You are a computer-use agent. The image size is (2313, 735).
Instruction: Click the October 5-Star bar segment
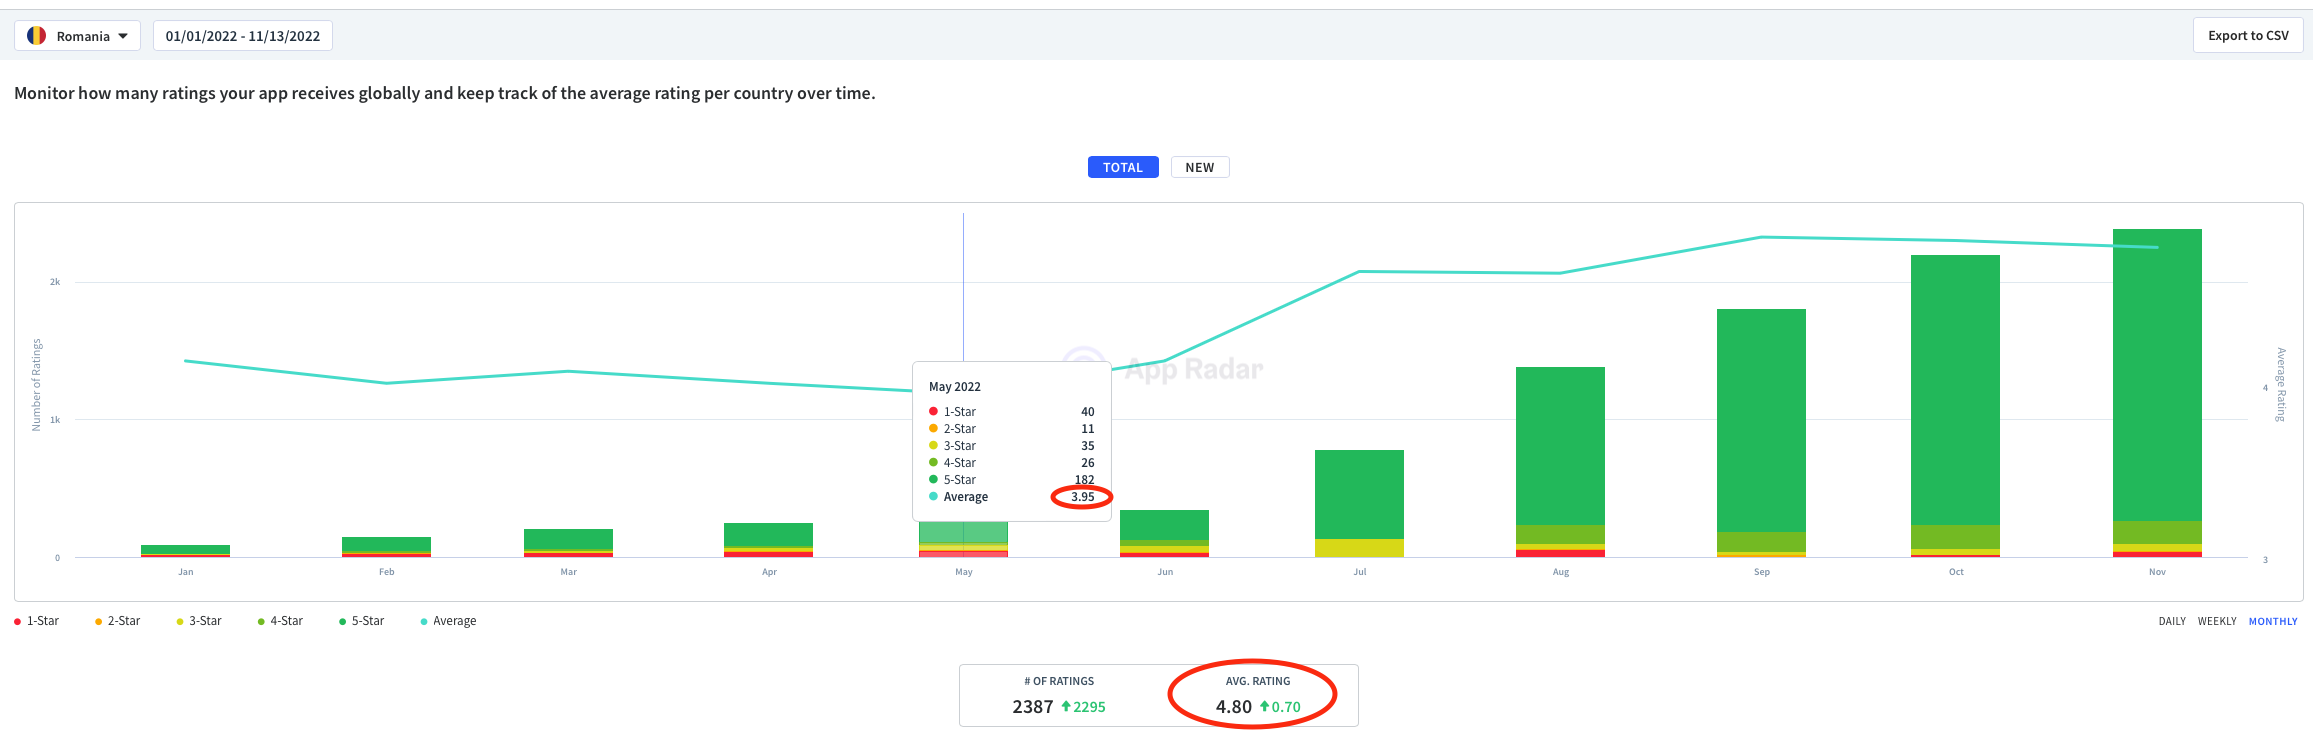click(1955, 390)
